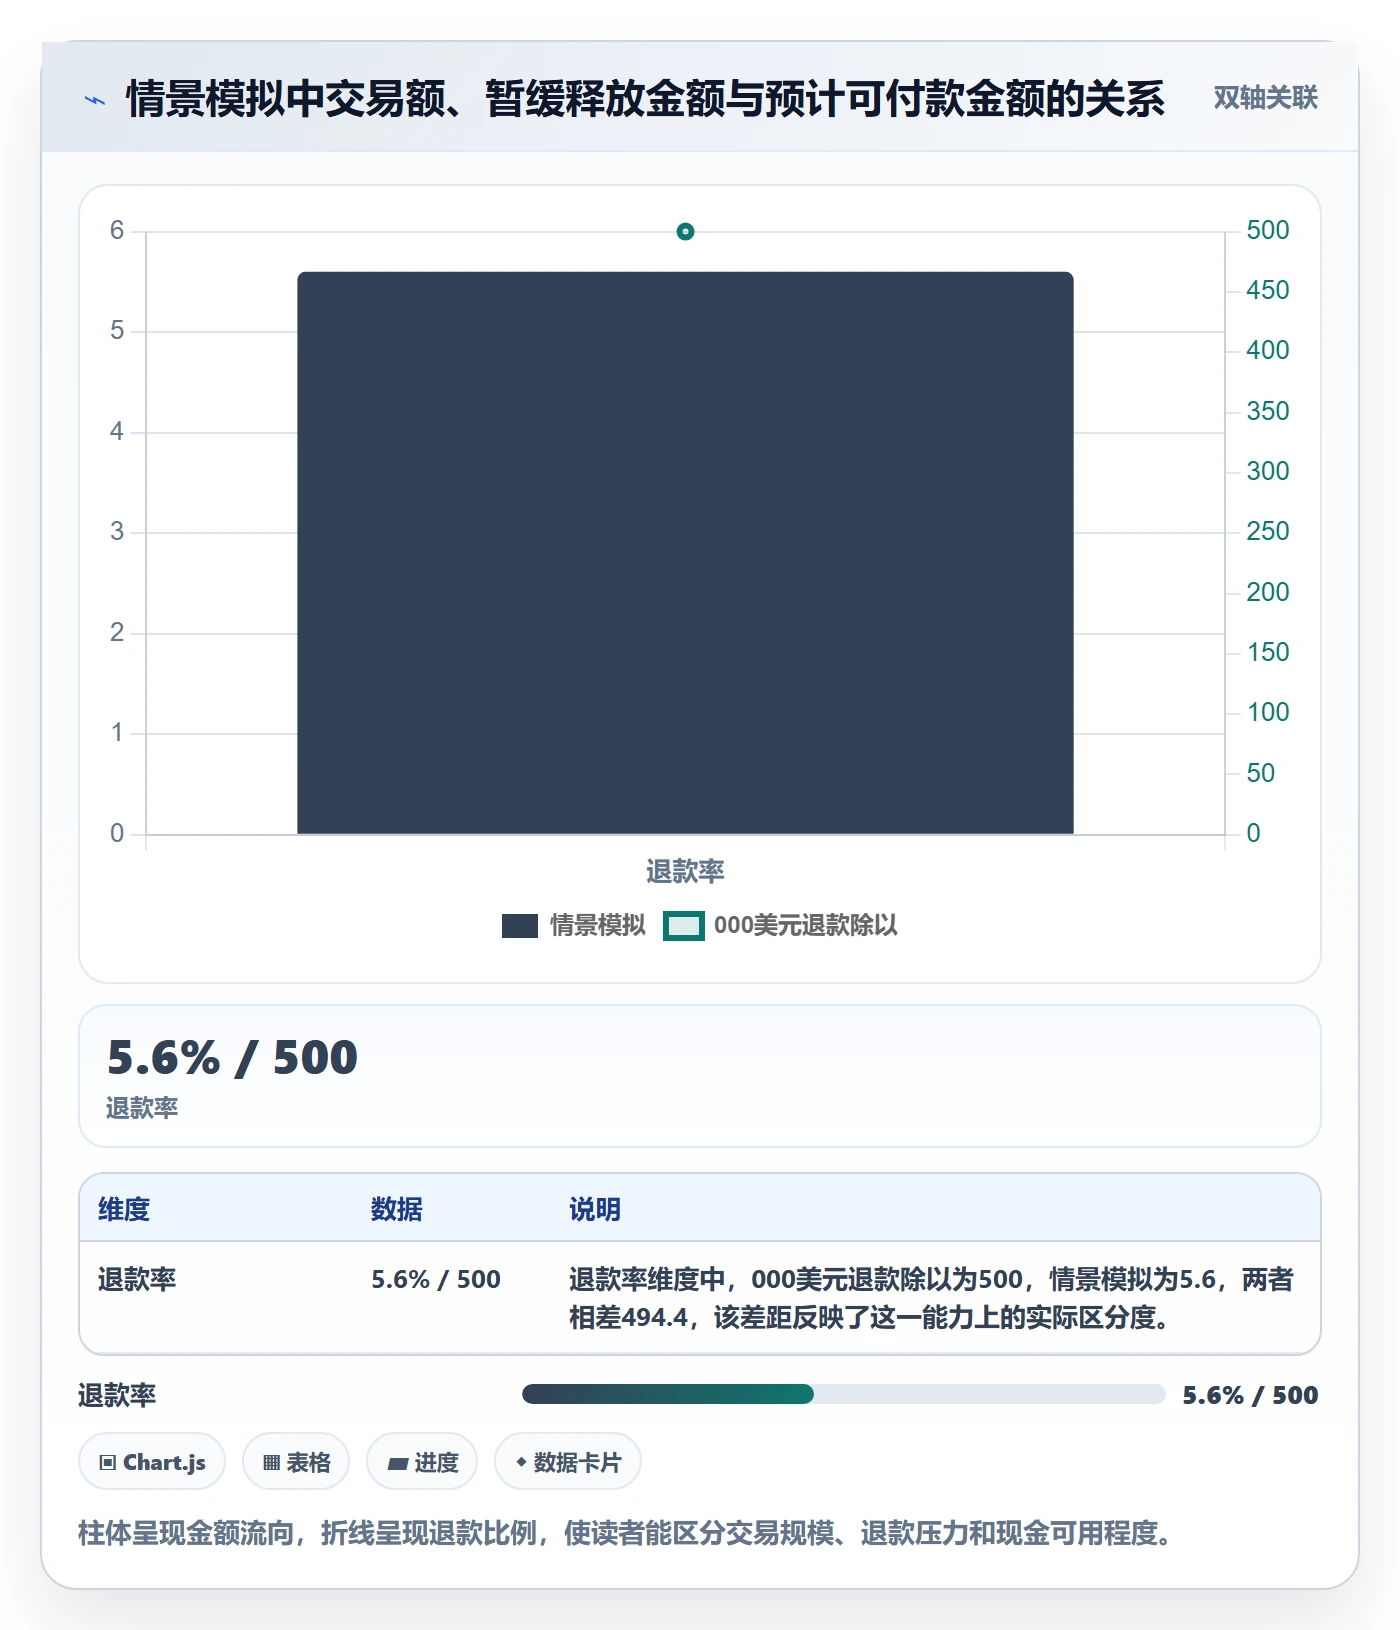Click the 表格 pill button
The height and width of the screenshot is (1630, 1400).
(296, 1462)
